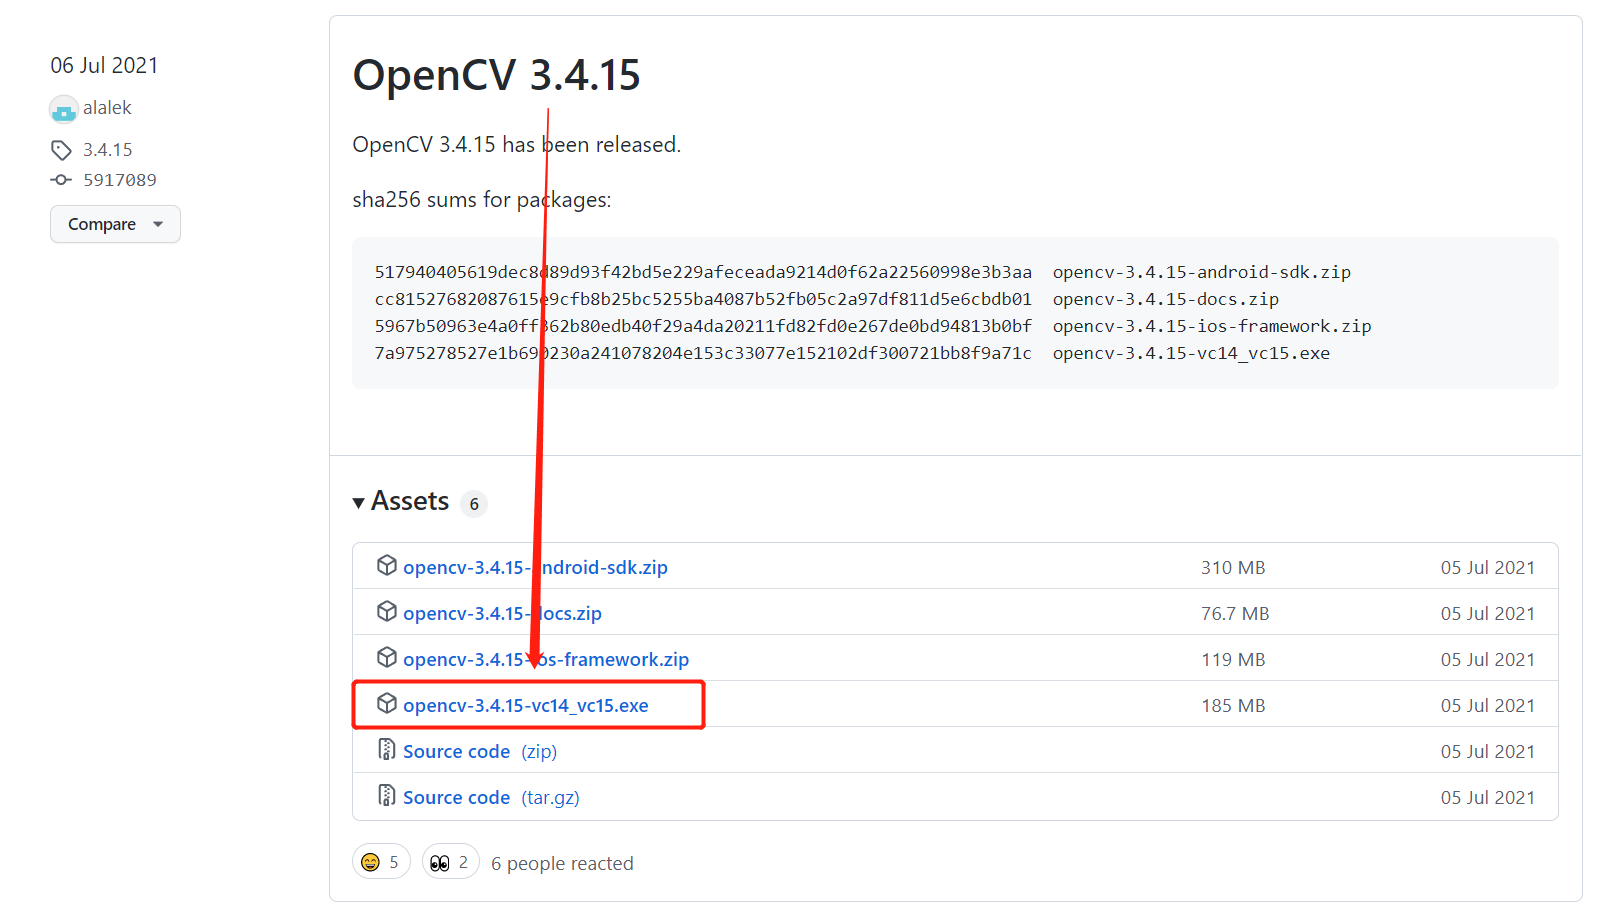Click package icon for android-sdk.zip asset

click(x=387, y=566)
